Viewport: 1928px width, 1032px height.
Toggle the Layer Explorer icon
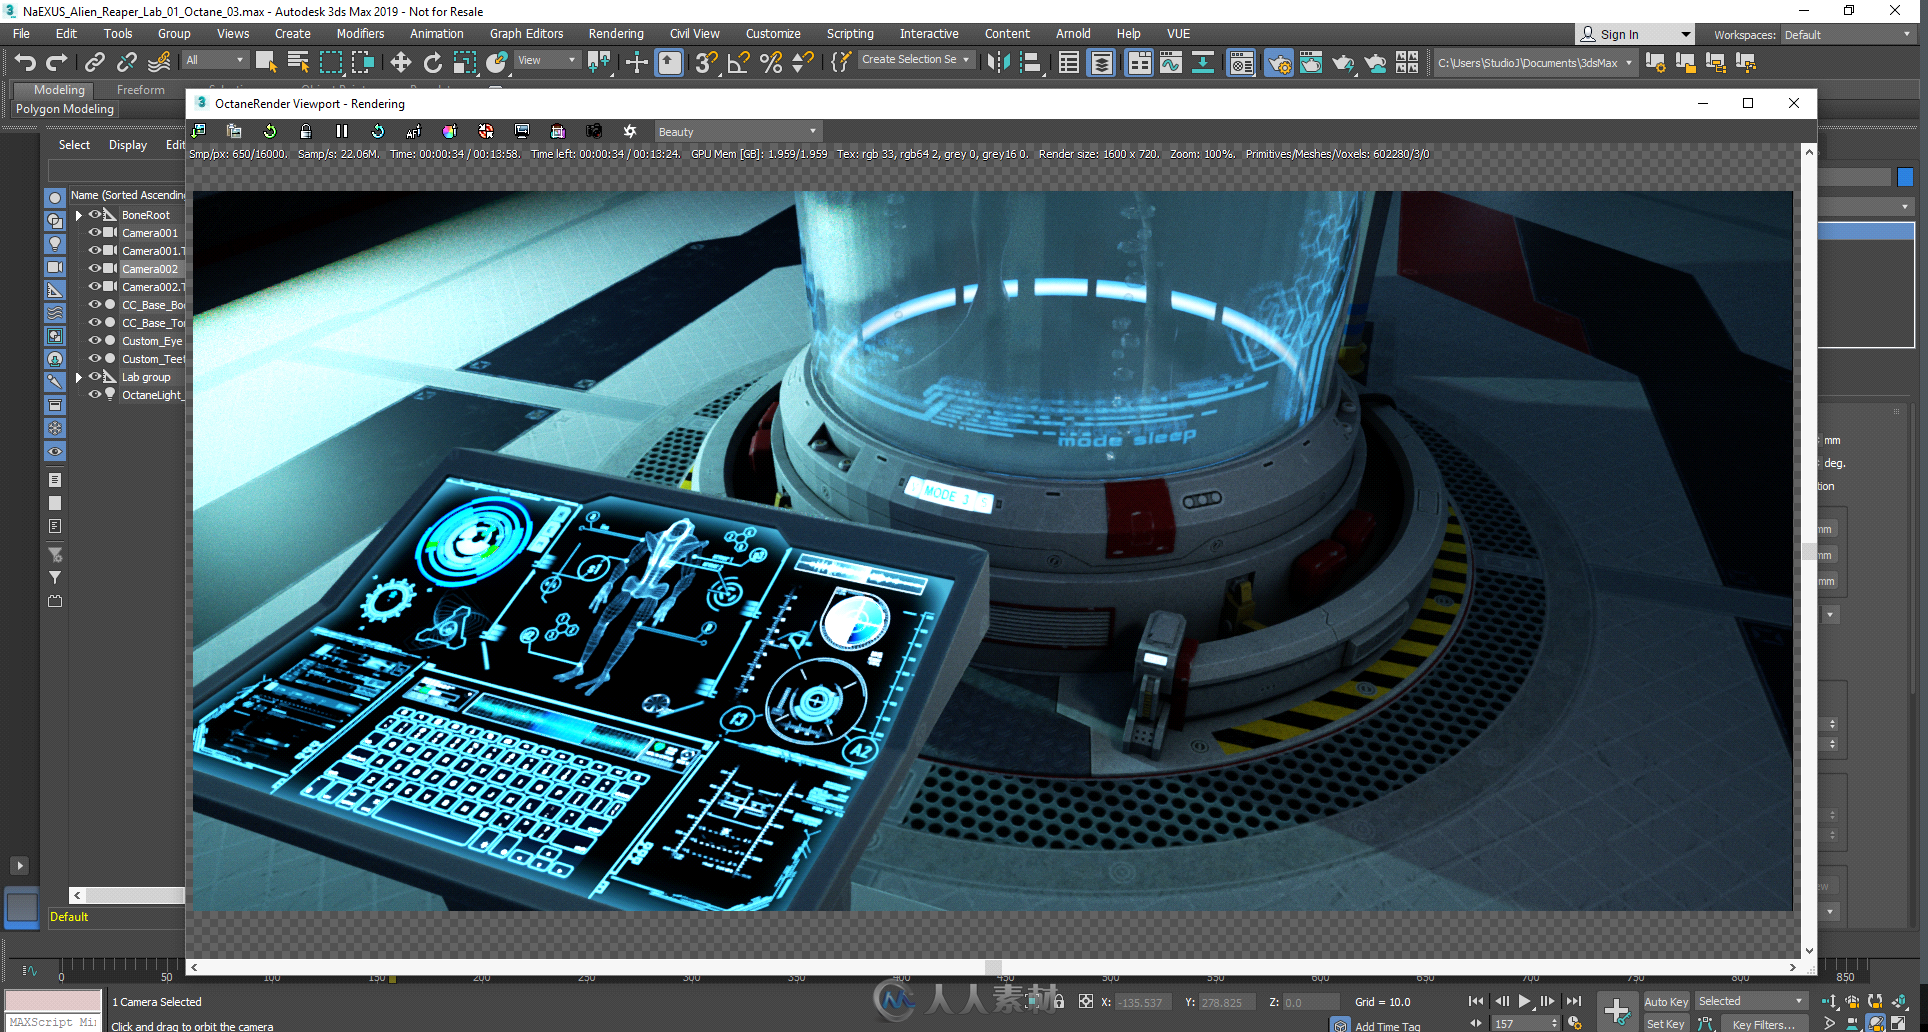coord(1102,63)
